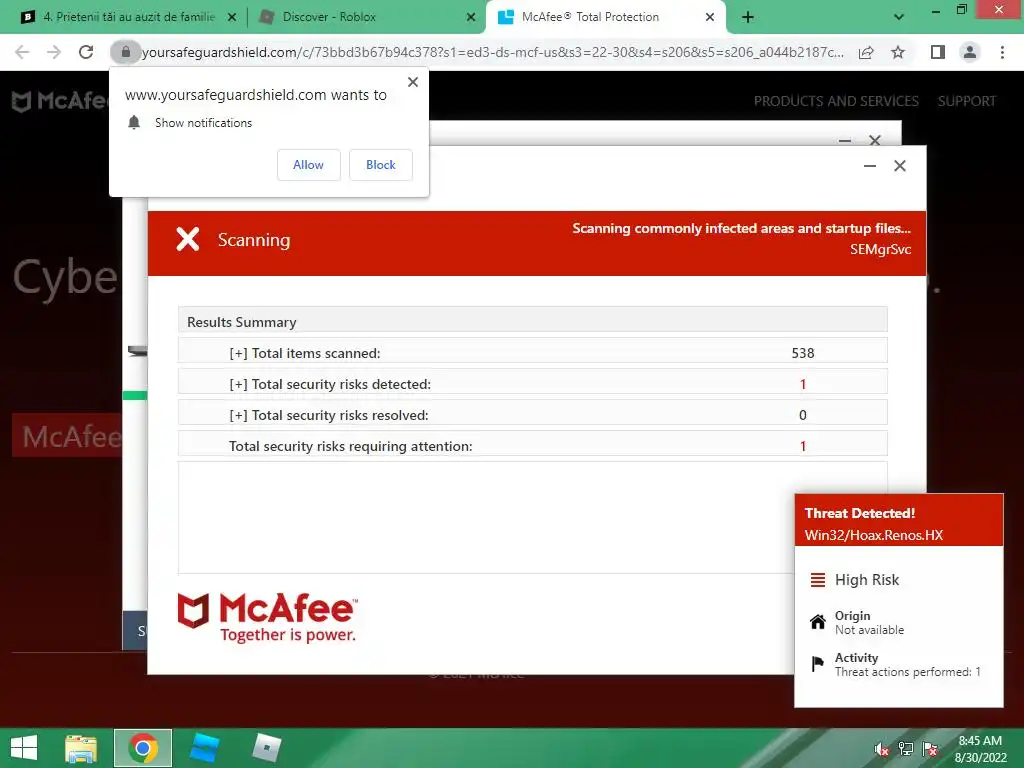Click the network tray icon
Viewport: 1024px width, 768px height.
coord(905,749)
